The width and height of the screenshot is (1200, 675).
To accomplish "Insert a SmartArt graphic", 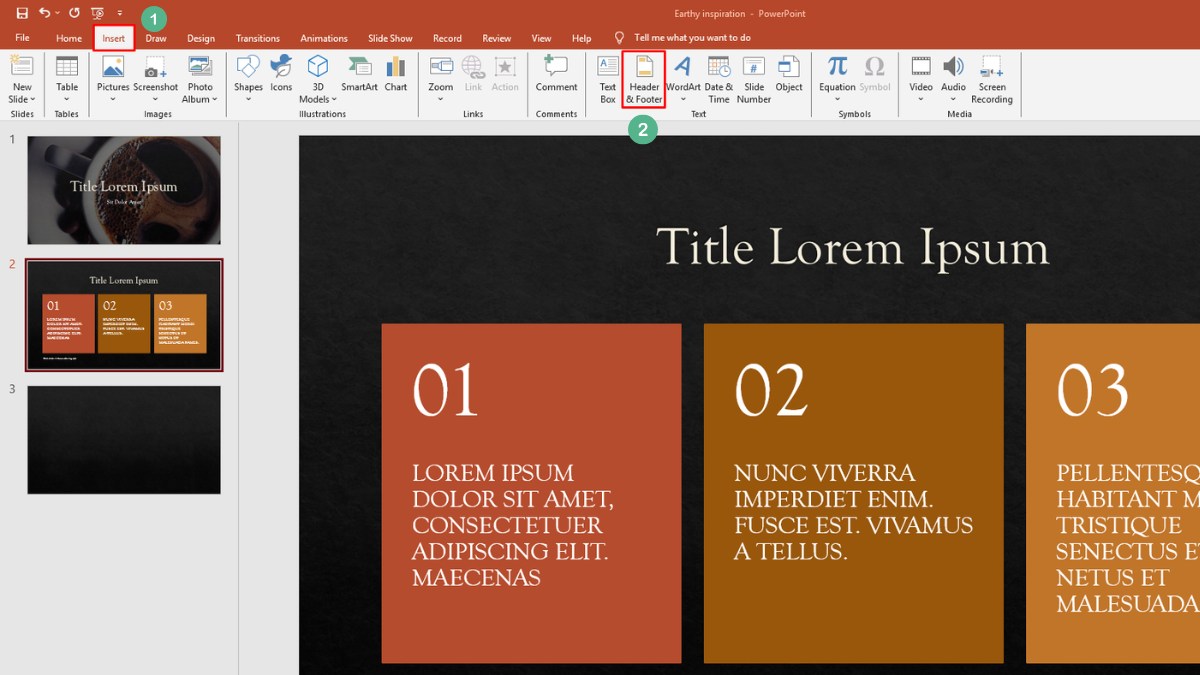I will (x=360, y=74).
